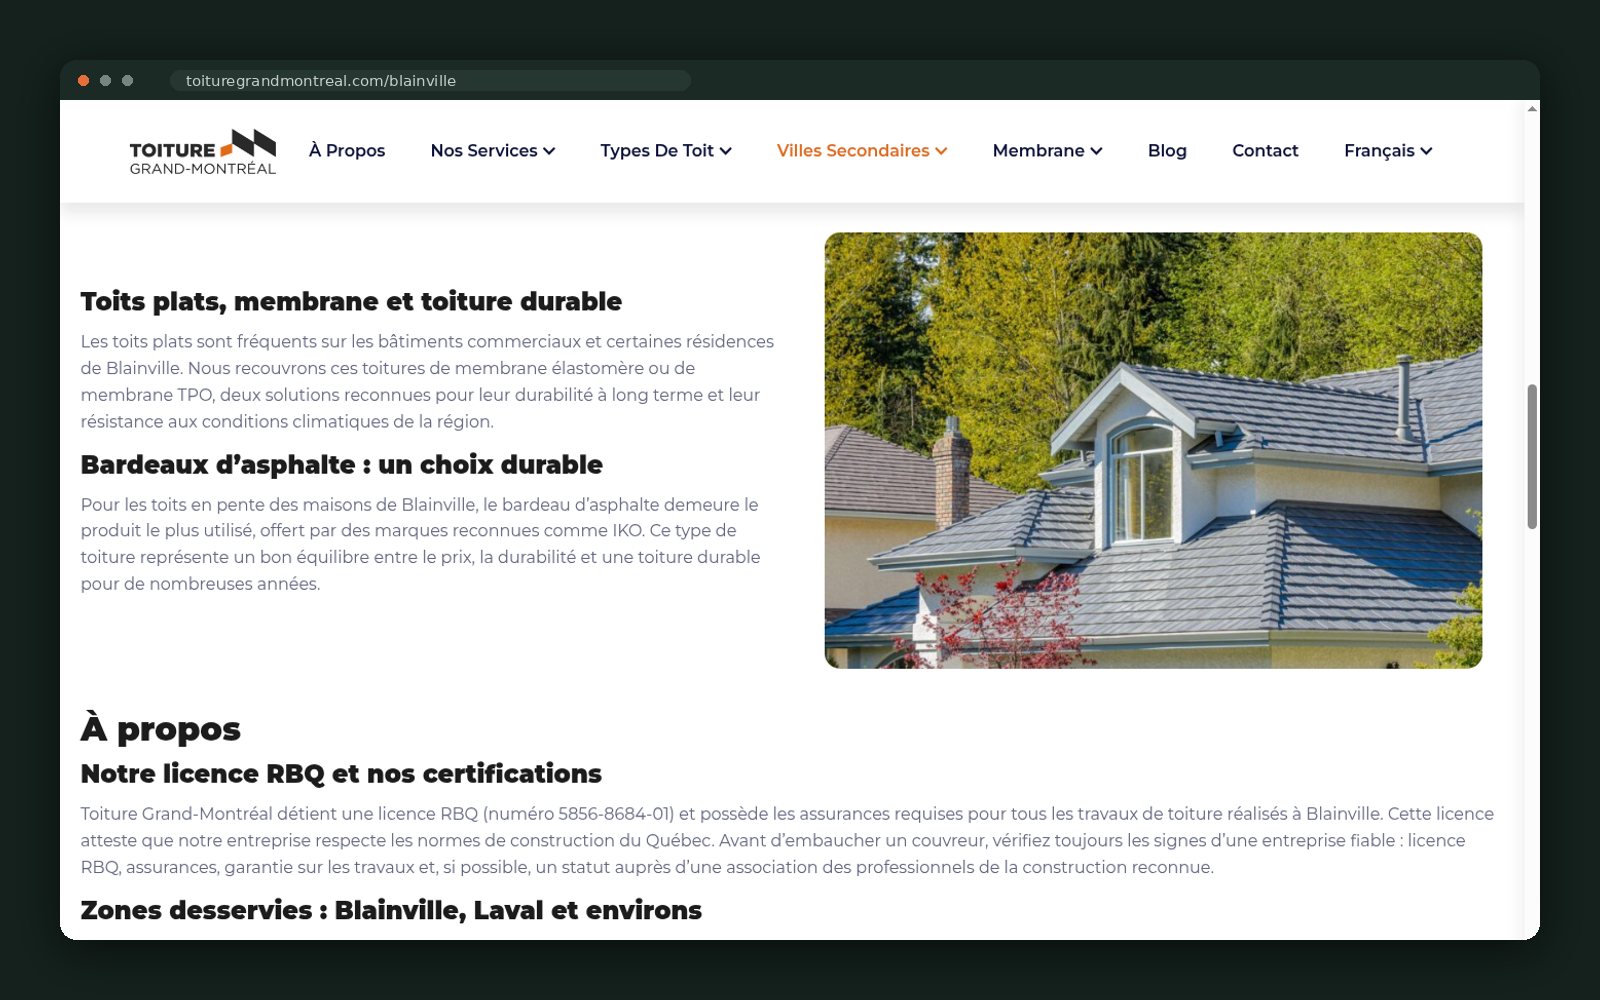The width and height of the screenshot is (1600, 1000).
Task: Click the heading 'Toits plats, membrane et toiture durable'
Action: tap(351, 301)
